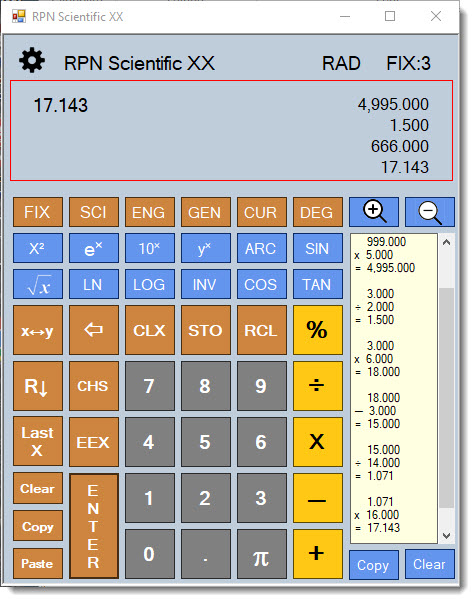Click the blue Clear button under tape
The height and width of the screenshot is (602, 475).
(430, 564)
